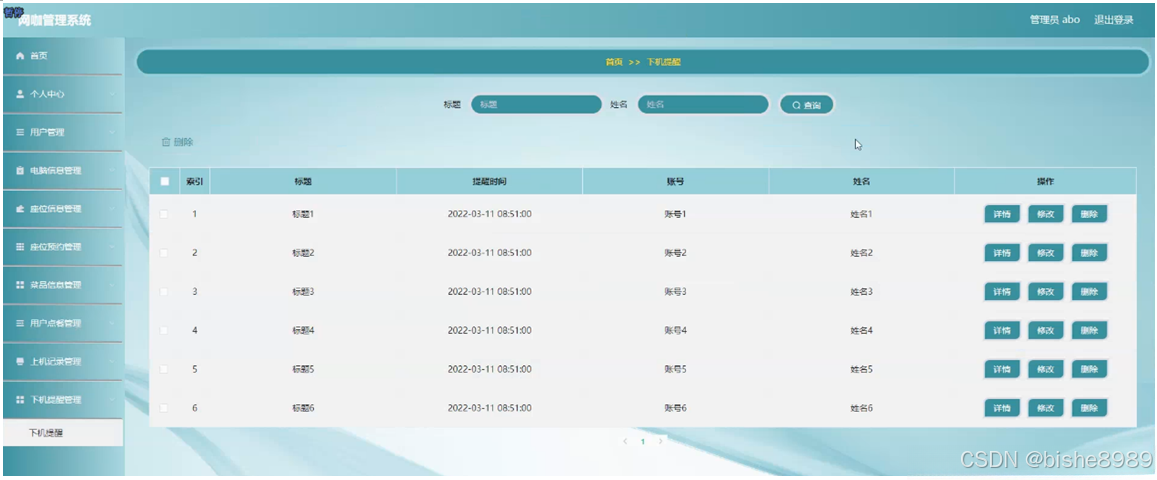This screenshot has height=480, width=1157.
Task: Open 详情 for the 标题6 row
Action: pyautogui.click(x=1002, y=408)
